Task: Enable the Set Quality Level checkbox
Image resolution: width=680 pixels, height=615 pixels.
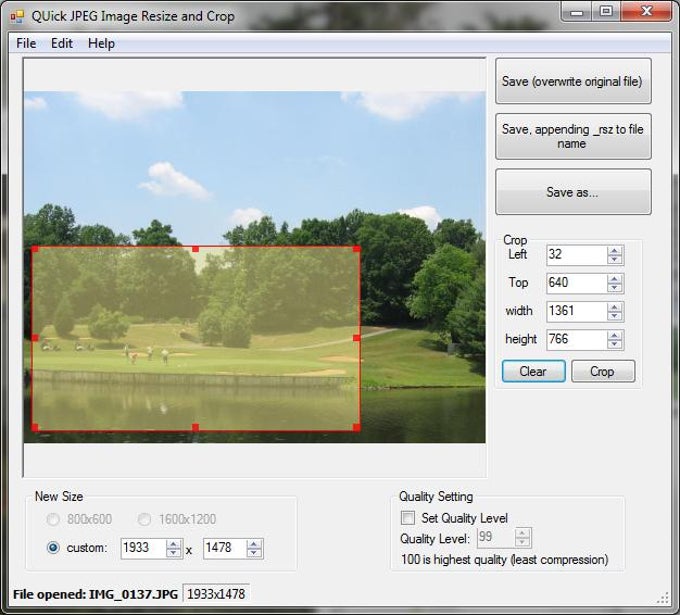Action: 408,518
